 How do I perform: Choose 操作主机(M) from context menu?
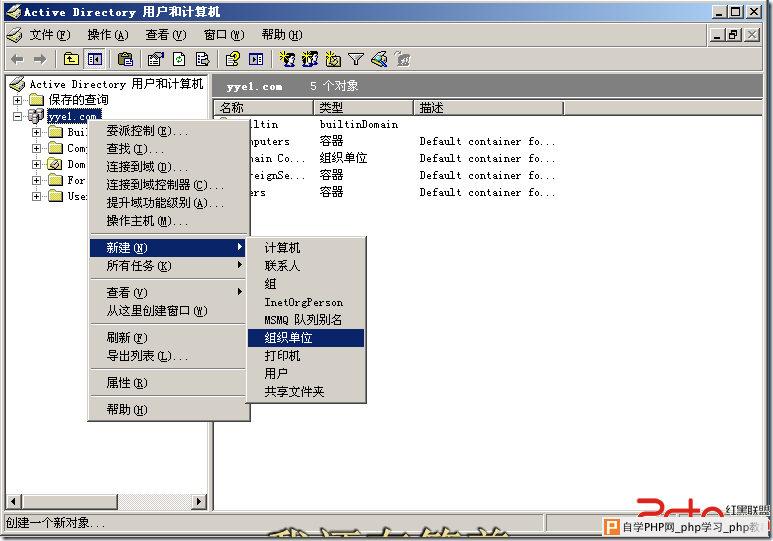click(168, 221)
